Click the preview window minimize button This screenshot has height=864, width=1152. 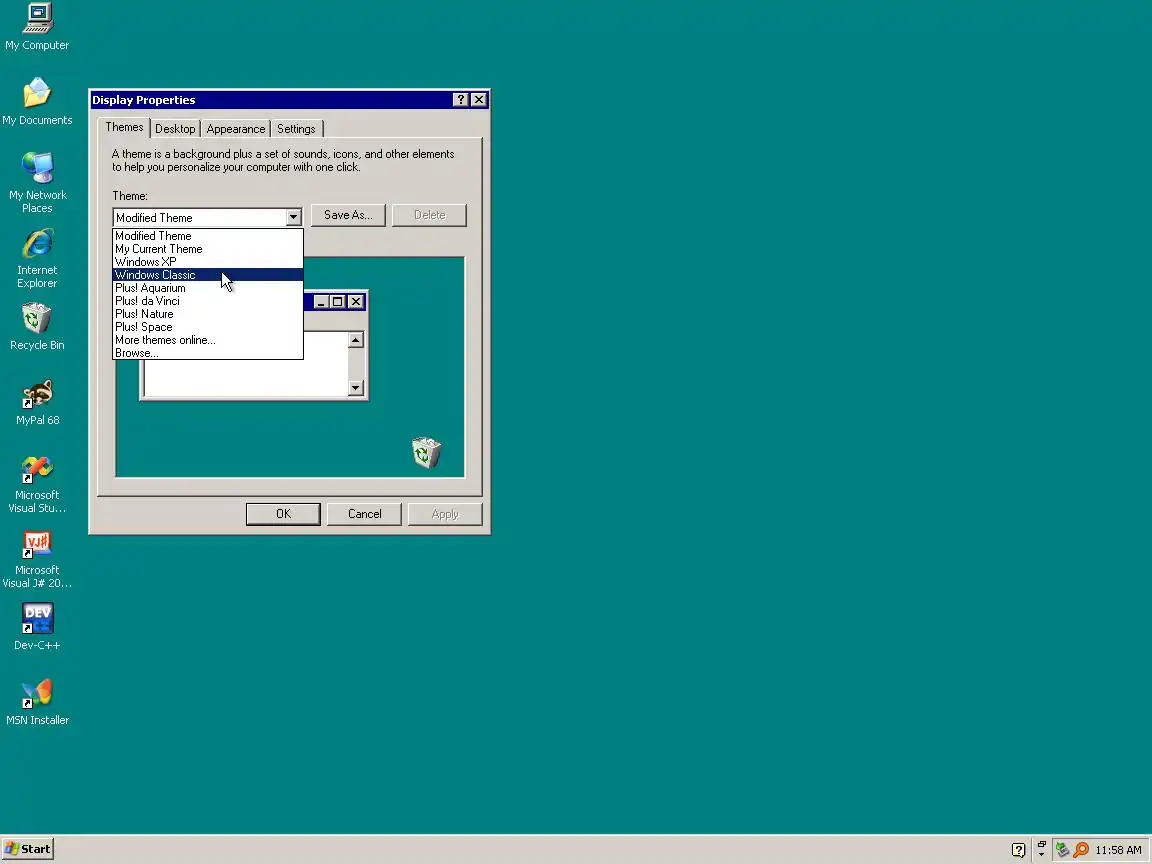(320, 301)
